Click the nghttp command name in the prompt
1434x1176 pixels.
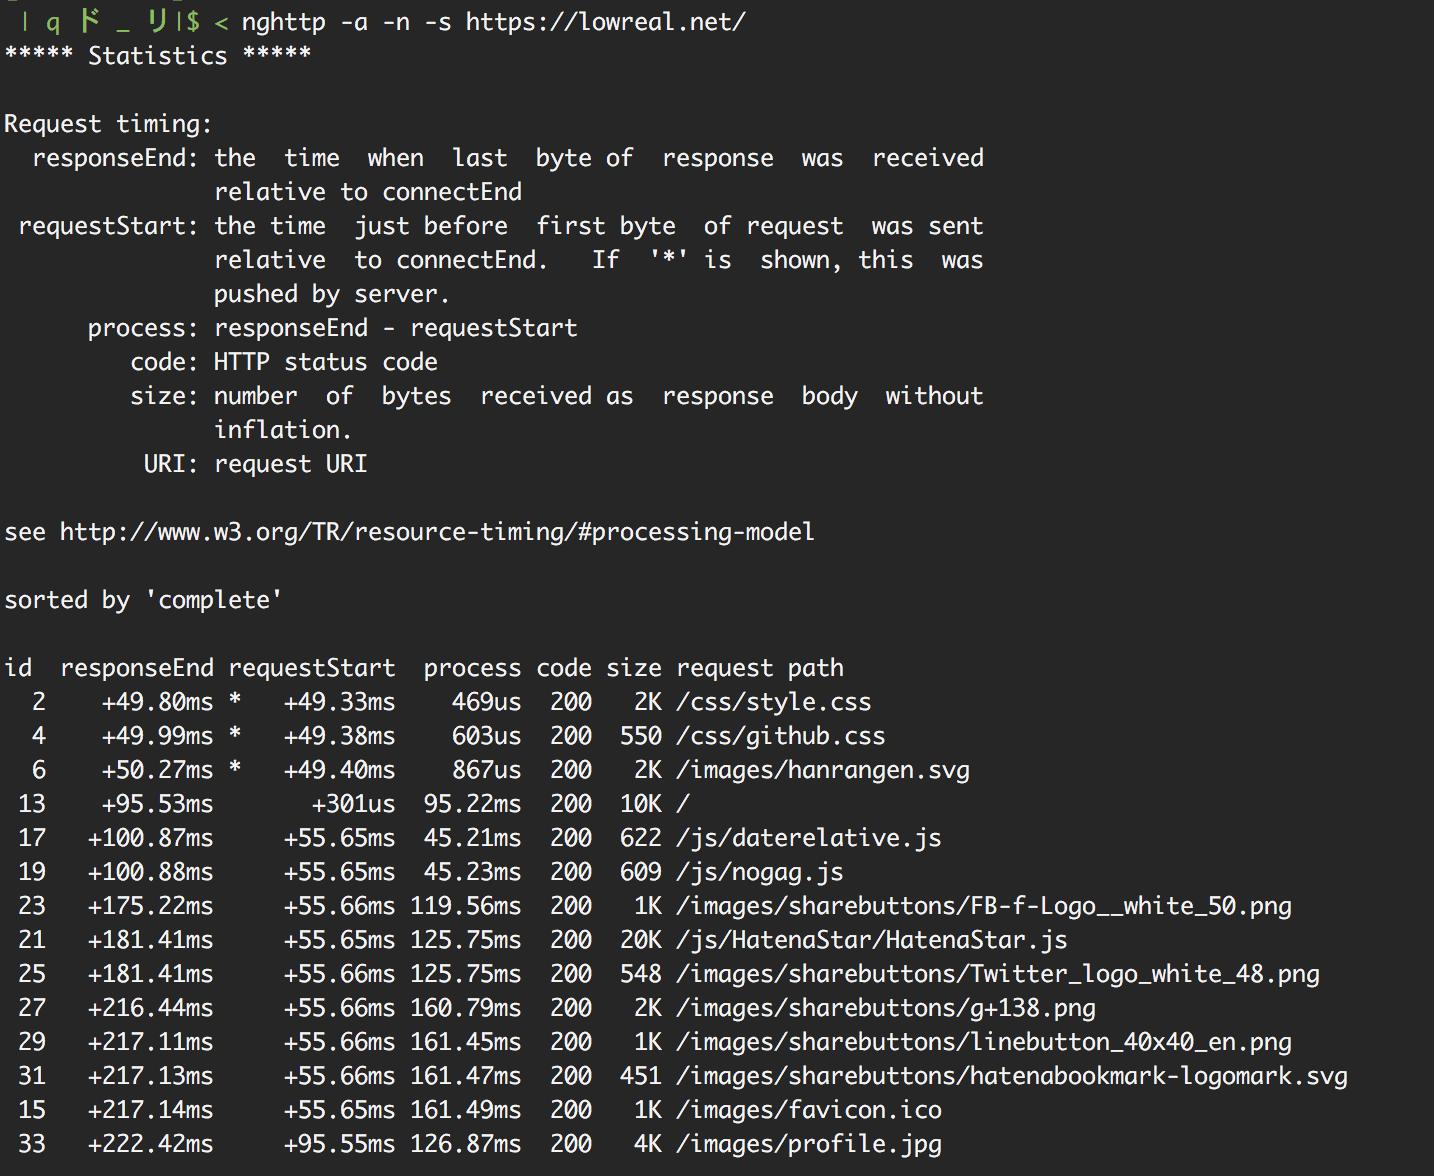[x=283, y=22]
